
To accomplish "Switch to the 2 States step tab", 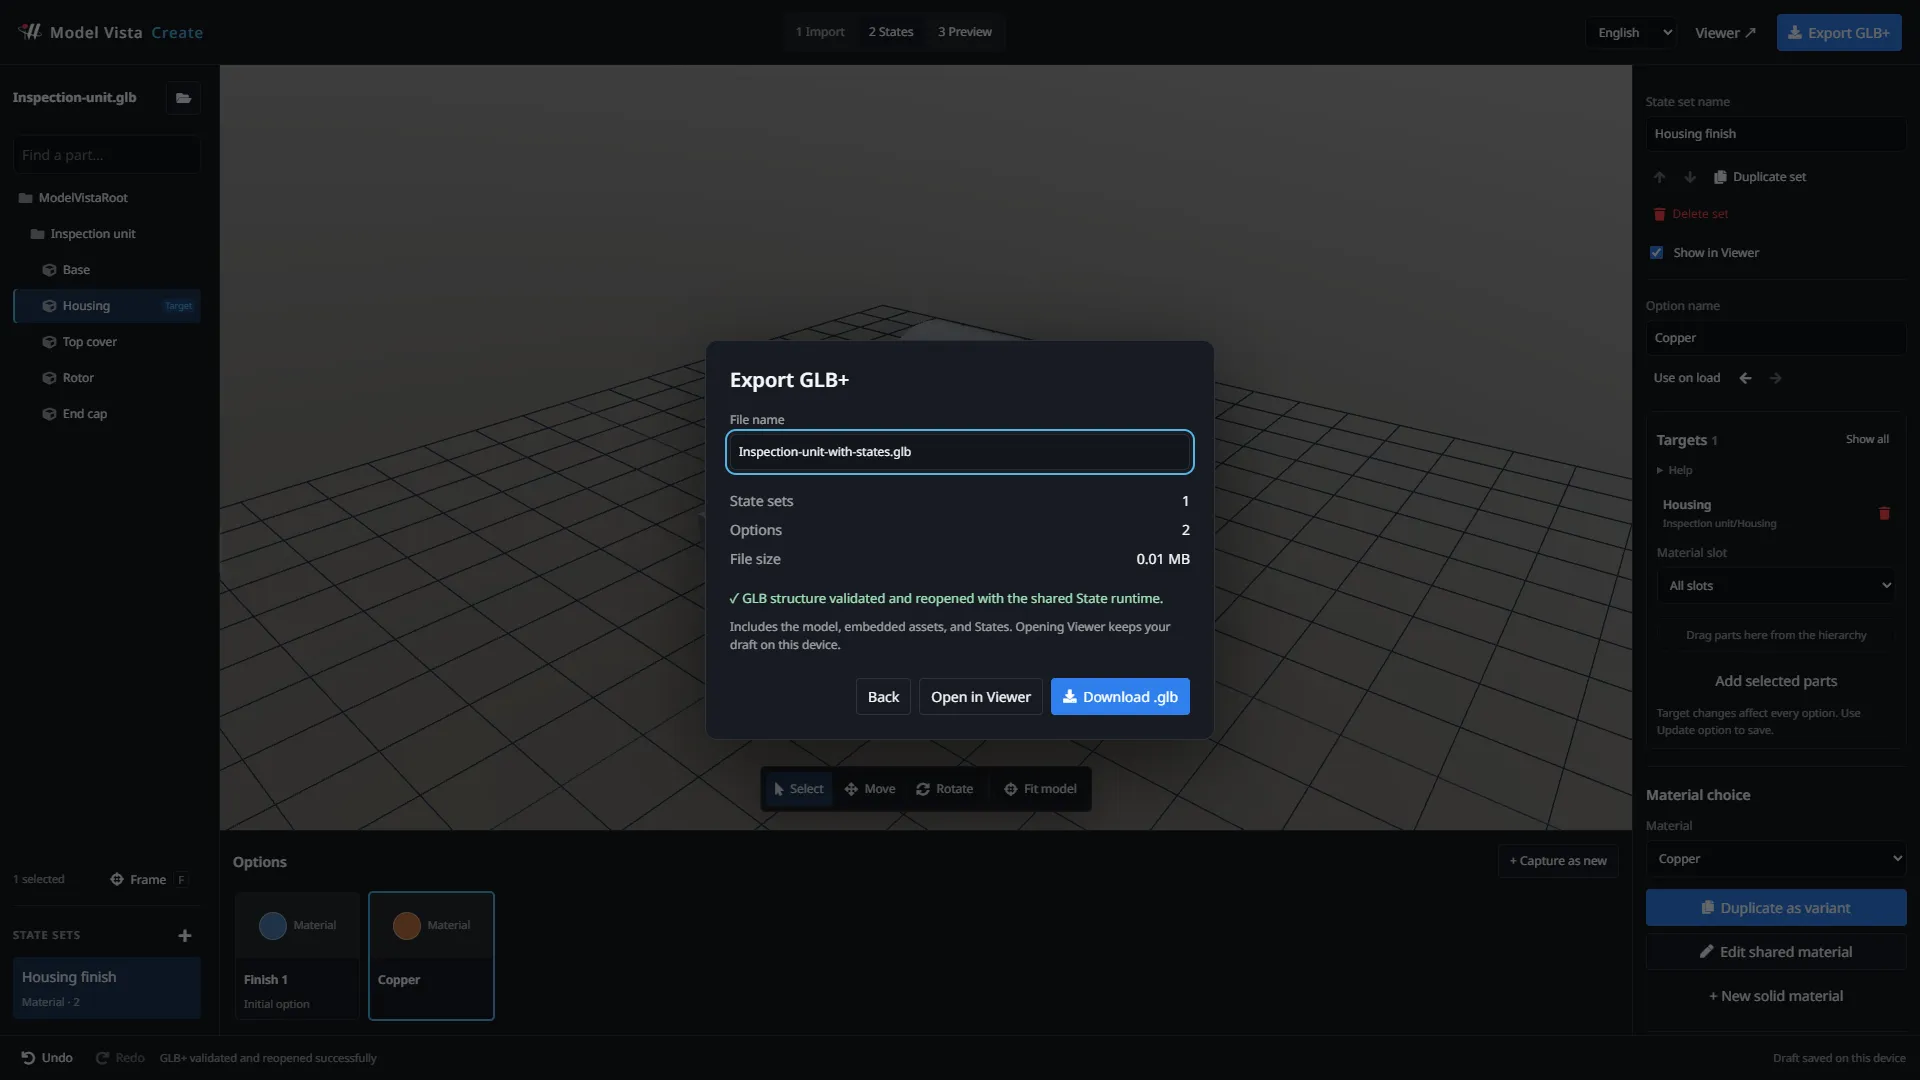I will [x=891, y=32].
